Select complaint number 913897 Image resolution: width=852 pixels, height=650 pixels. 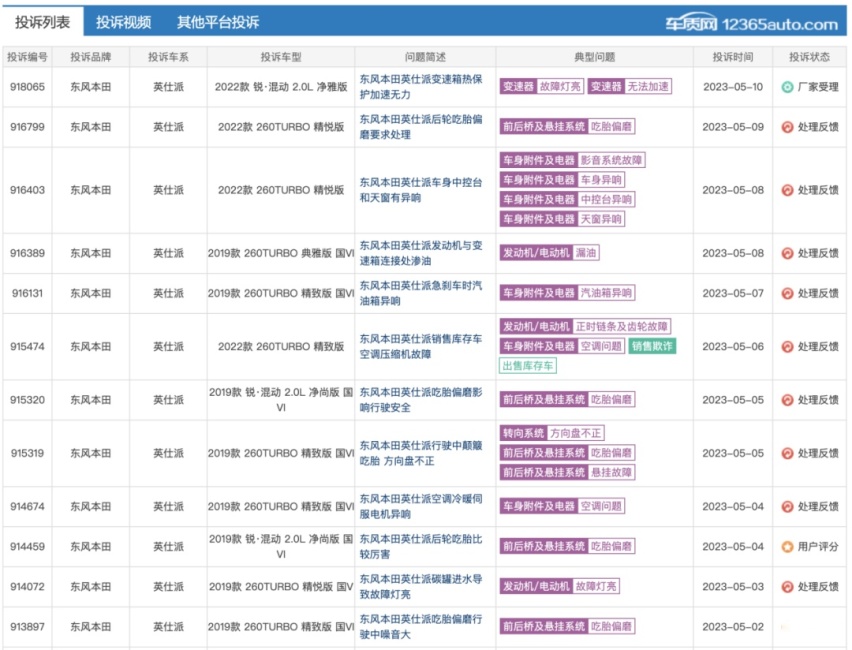[x=27, y=627]
